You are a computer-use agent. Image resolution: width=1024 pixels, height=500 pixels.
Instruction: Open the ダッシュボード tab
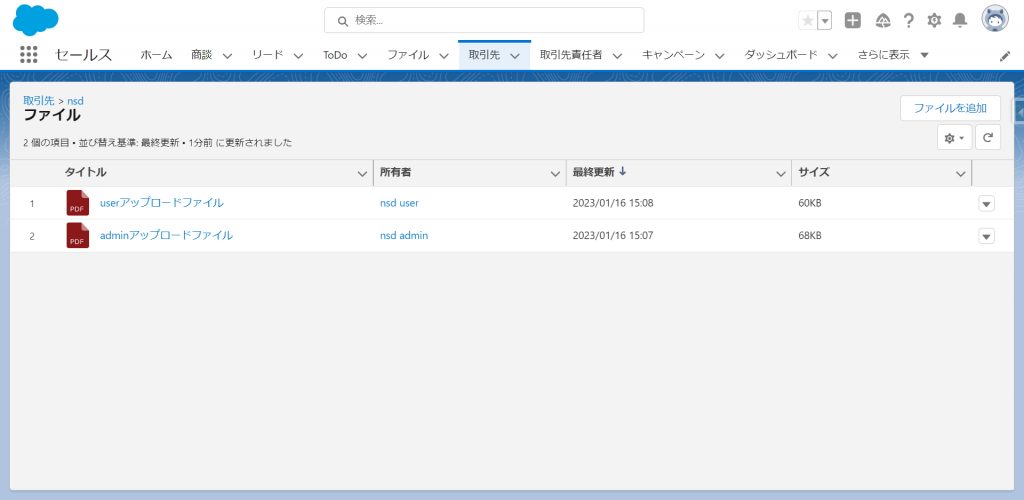point(780,55)
